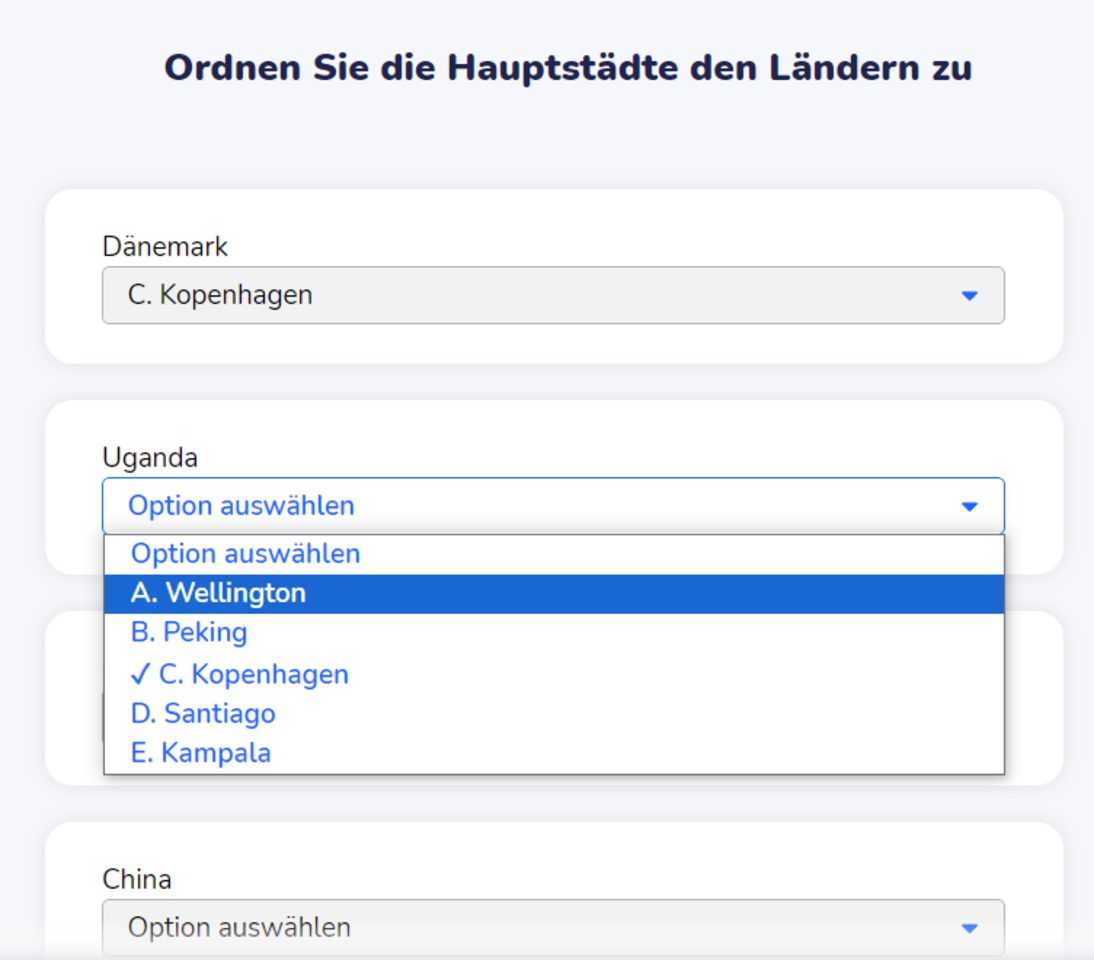This screenshot has width=1094, height=960.
Task: Select E. Kampala for Uganda
Action: click(201, 753)
